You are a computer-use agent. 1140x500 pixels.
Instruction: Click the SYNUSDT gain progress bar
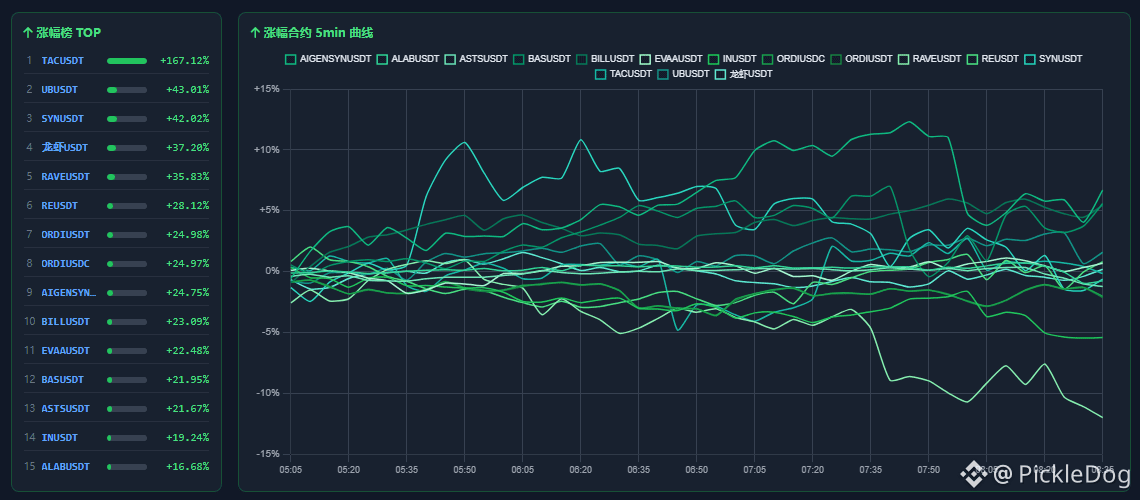point(127,118)
